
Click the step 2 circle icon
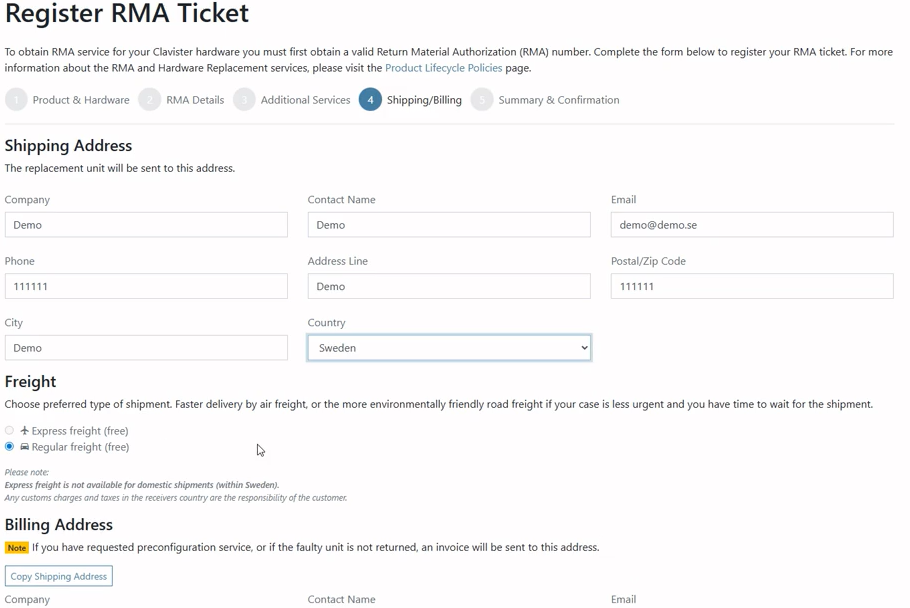coord(150,100)
